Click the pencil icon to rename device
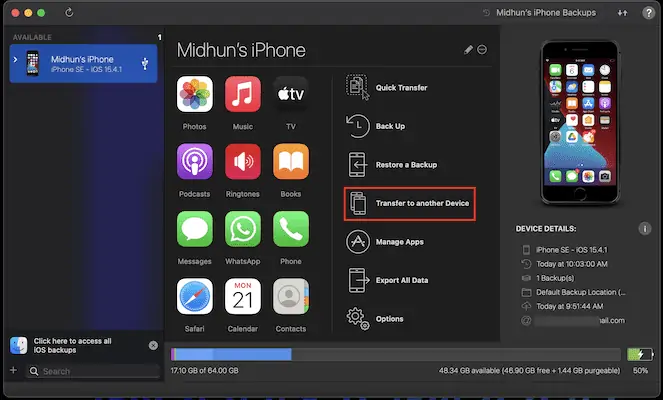 468,50
